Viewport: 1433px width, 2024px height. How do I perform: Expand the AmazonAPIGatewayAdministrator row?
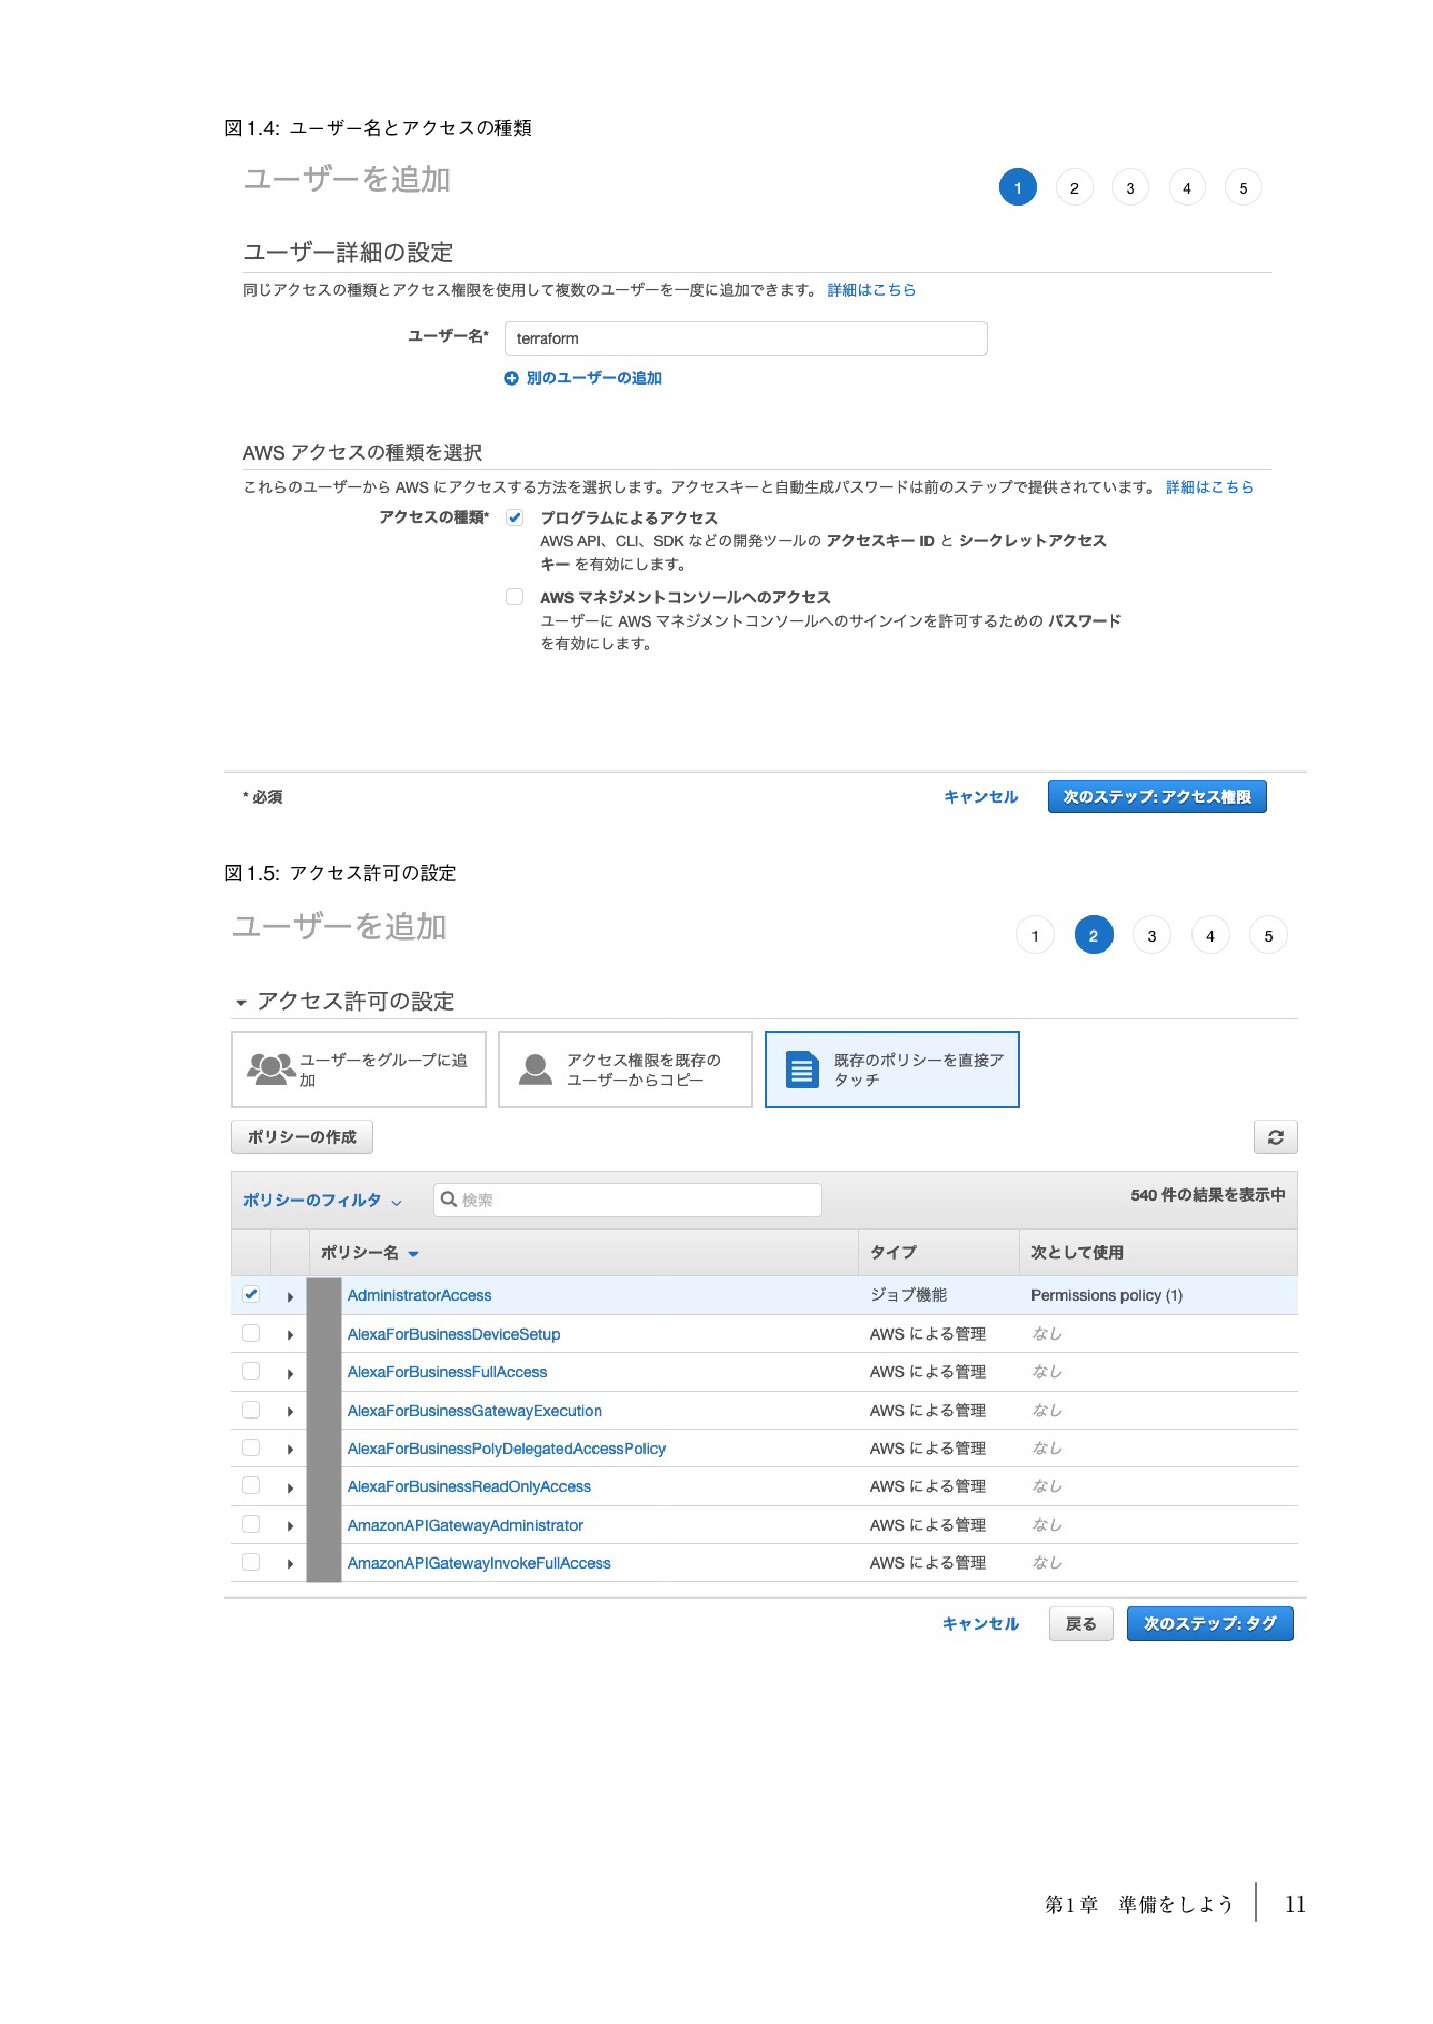coord(290,1527)
